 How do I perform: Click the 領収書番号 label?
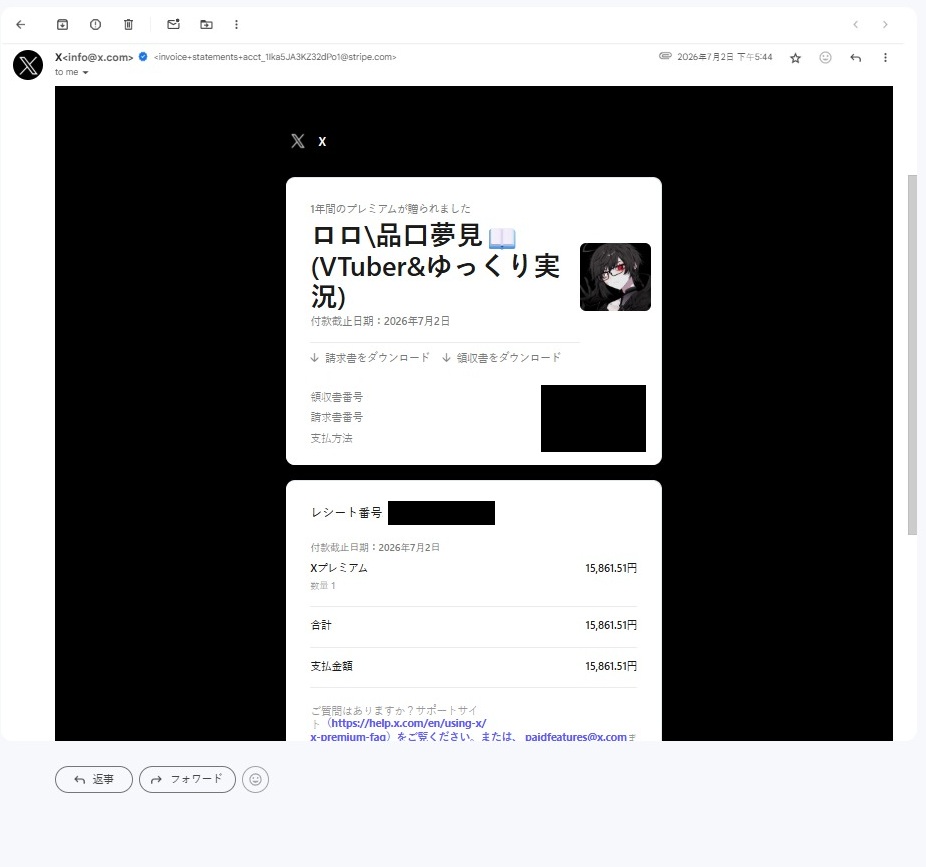(x=337, y=397)
